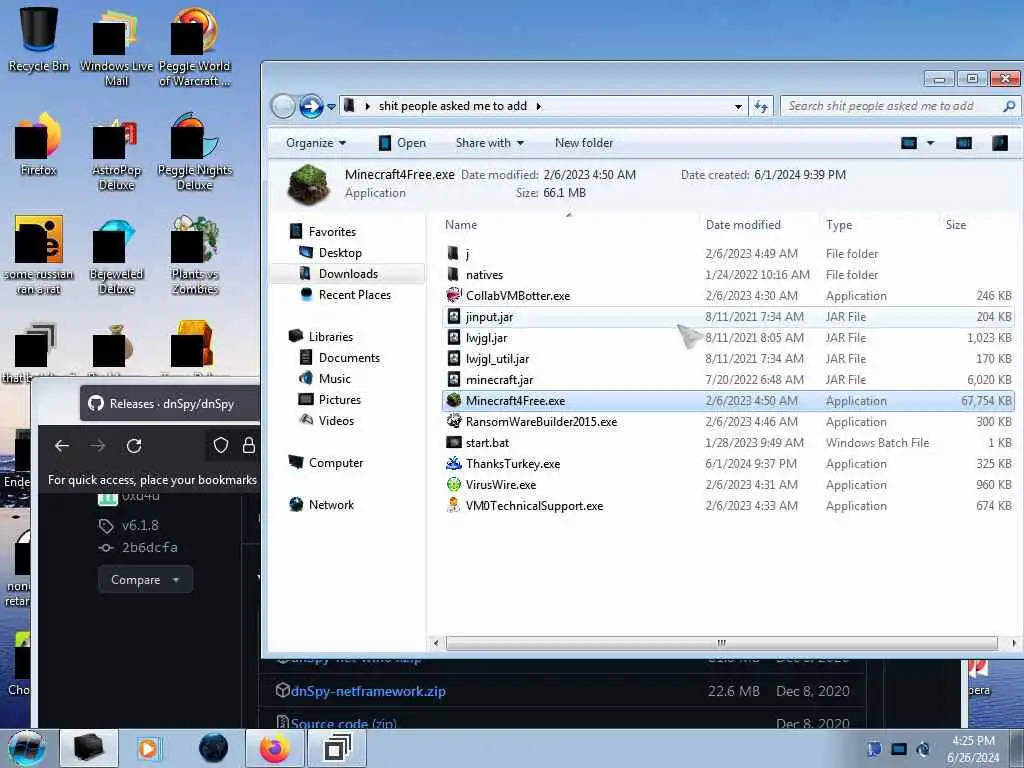Select the 'Releases · dnSpy/dnSpy' Firefox tab
1024x768 pixels.
(171, 404)
